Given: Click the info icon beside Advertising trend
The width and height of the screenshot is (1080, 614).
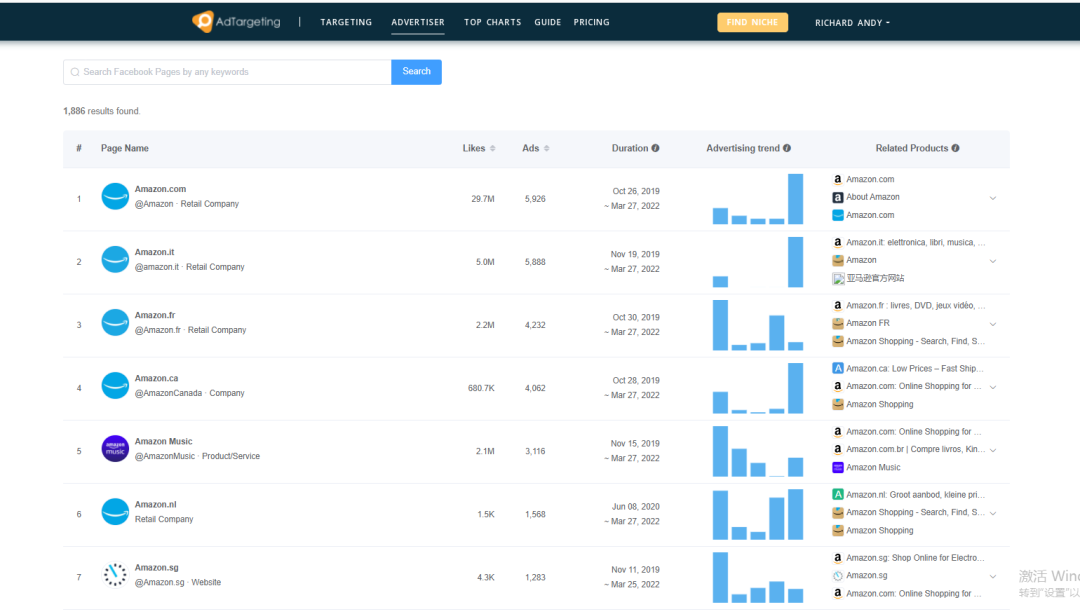Looking at the screenshot, I should (x=787, y=148).
